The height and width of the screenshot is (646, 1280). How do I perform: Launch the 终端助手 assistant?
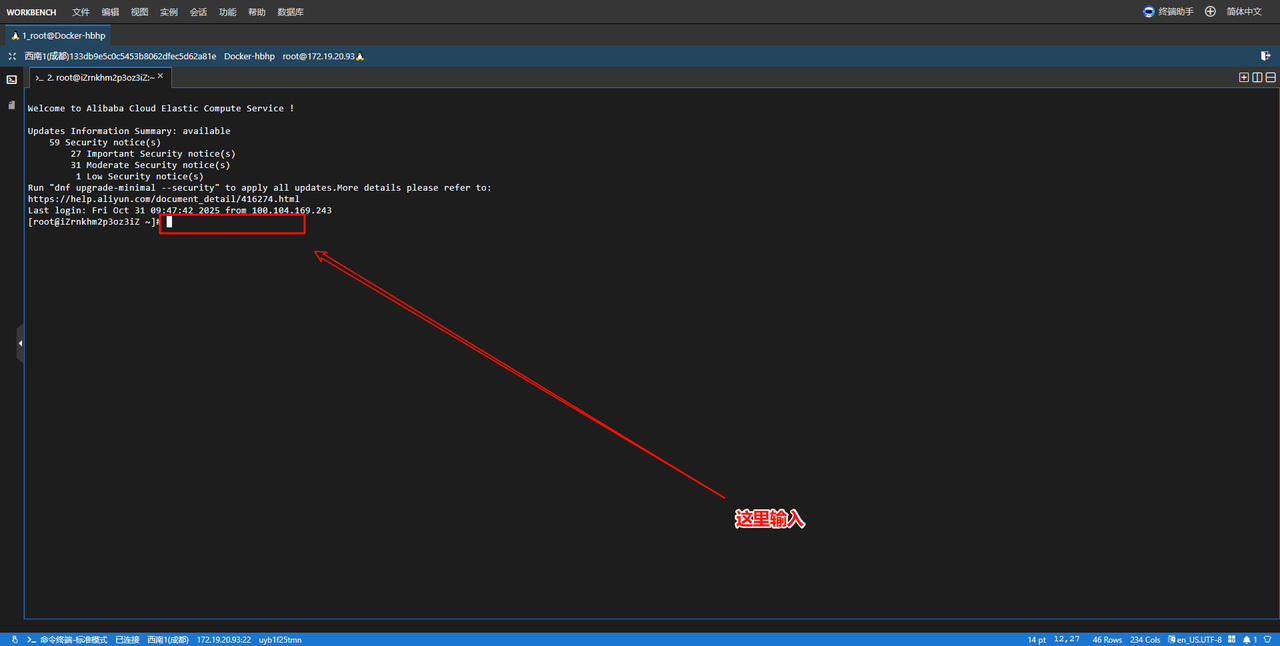(x=1168, y=12)
